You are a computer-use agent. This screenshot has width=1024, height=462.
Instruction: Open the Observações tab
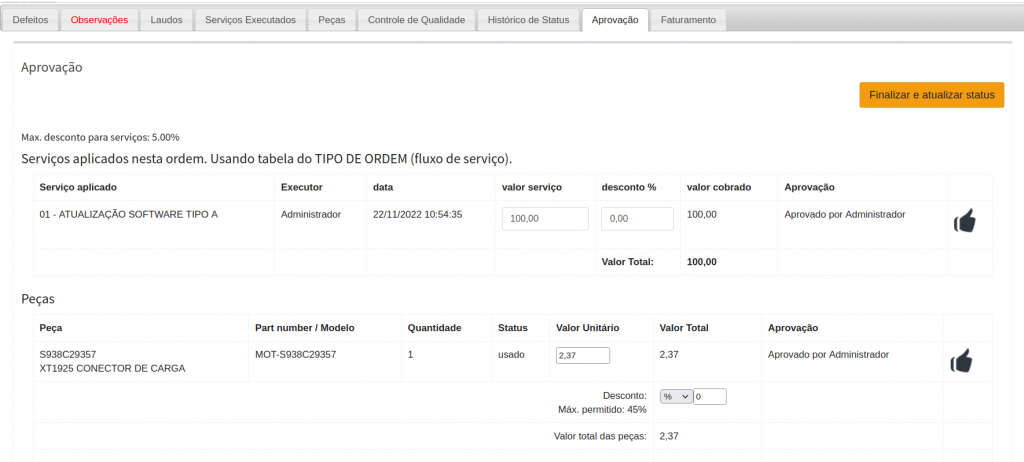tap(99, 20)
